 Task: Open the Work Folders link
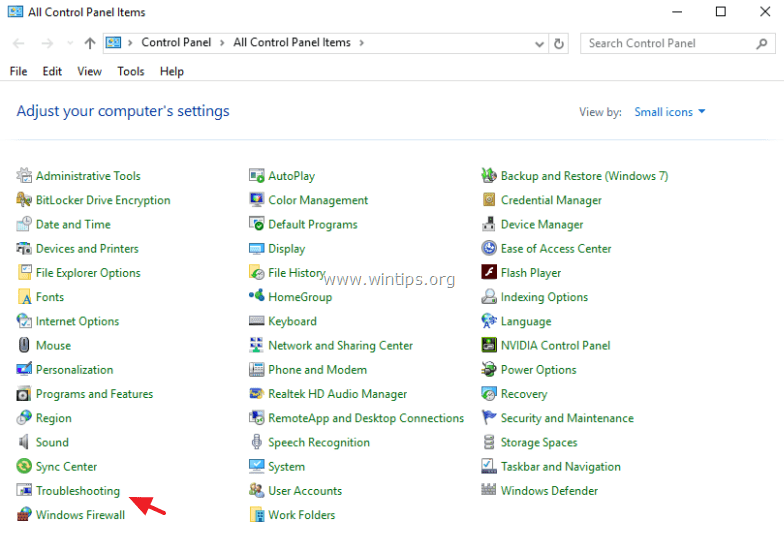[302, 515]
